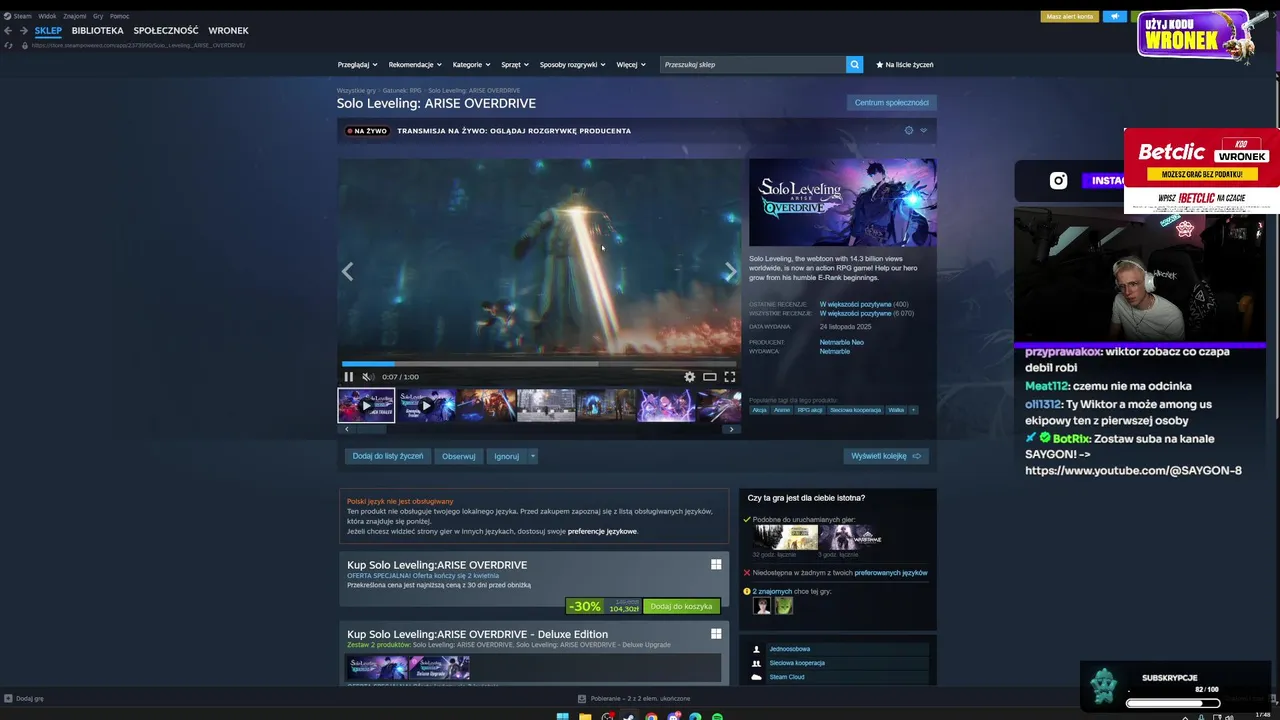Switch to BIBLIOTEKA tab

(x=97, y=31)
